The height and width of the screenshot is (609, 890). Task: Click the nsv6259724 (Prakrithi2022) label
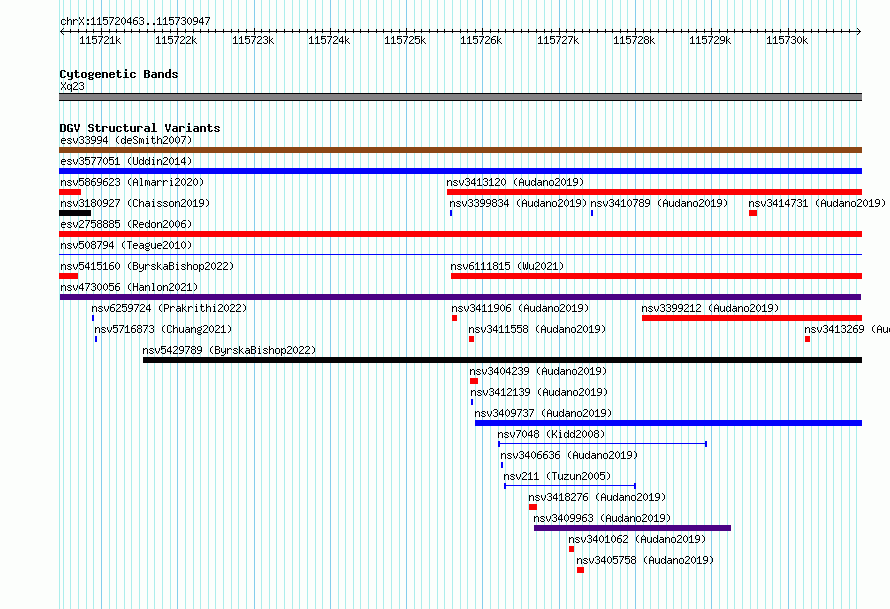pos(169,308)
